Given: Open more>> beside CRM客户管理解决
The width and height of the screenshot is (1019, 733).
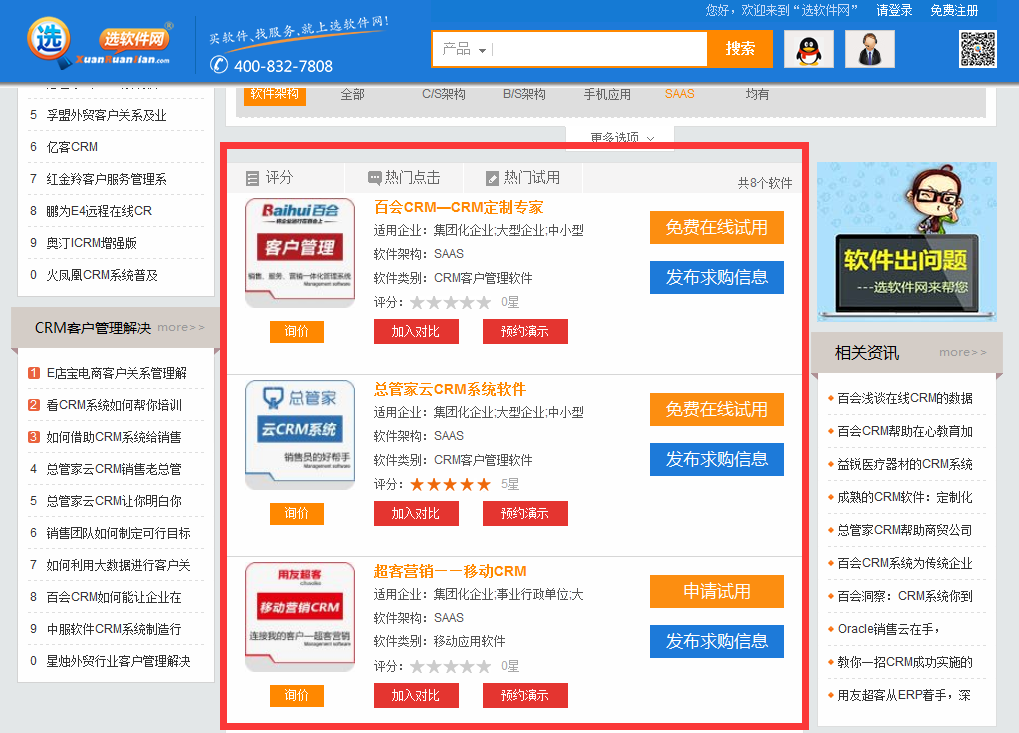Looking at the screenshot, I should [181, 328].
